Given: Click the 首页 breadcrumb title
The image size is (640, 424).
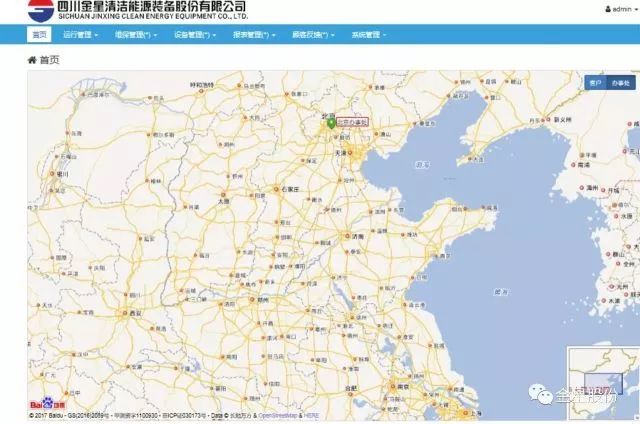Looking at the screenshot, I should (50, 60).
